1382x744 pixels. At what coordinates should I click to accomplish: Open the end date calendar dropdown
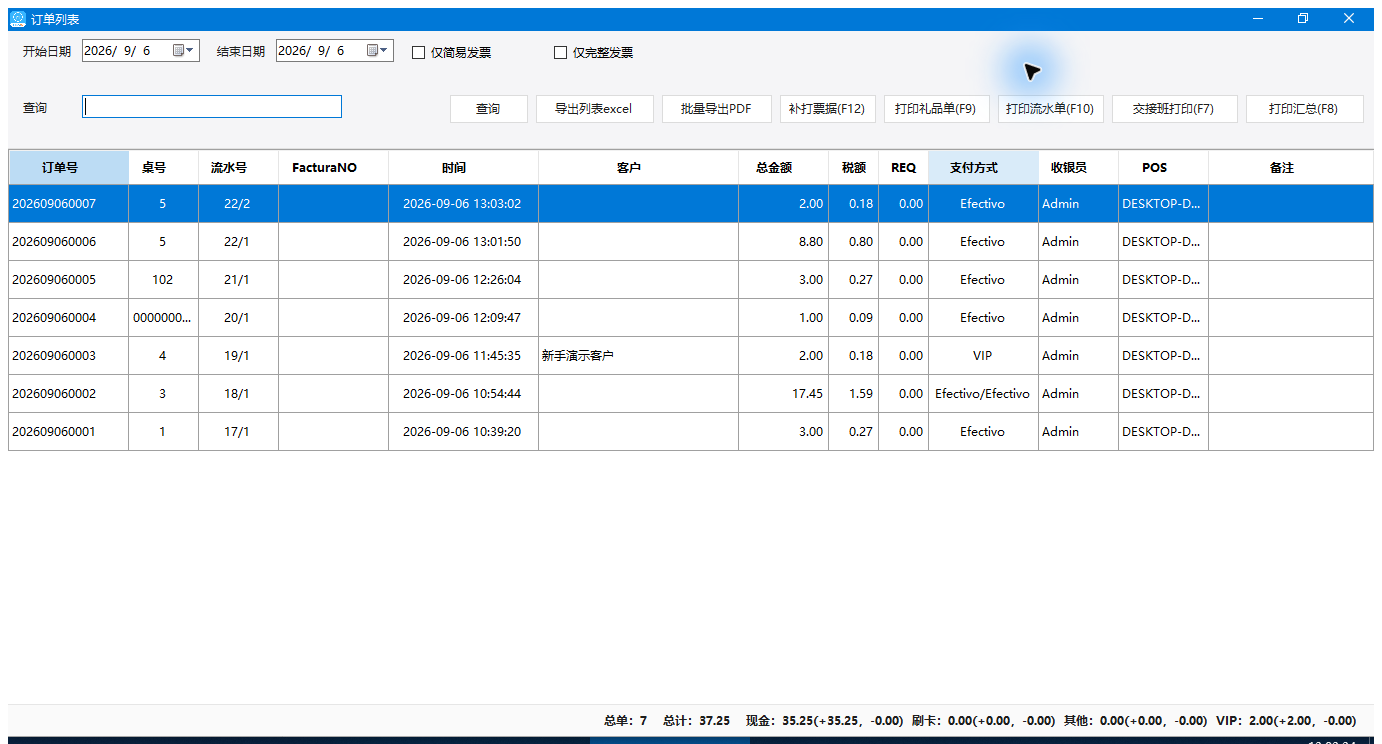(377, 51)
